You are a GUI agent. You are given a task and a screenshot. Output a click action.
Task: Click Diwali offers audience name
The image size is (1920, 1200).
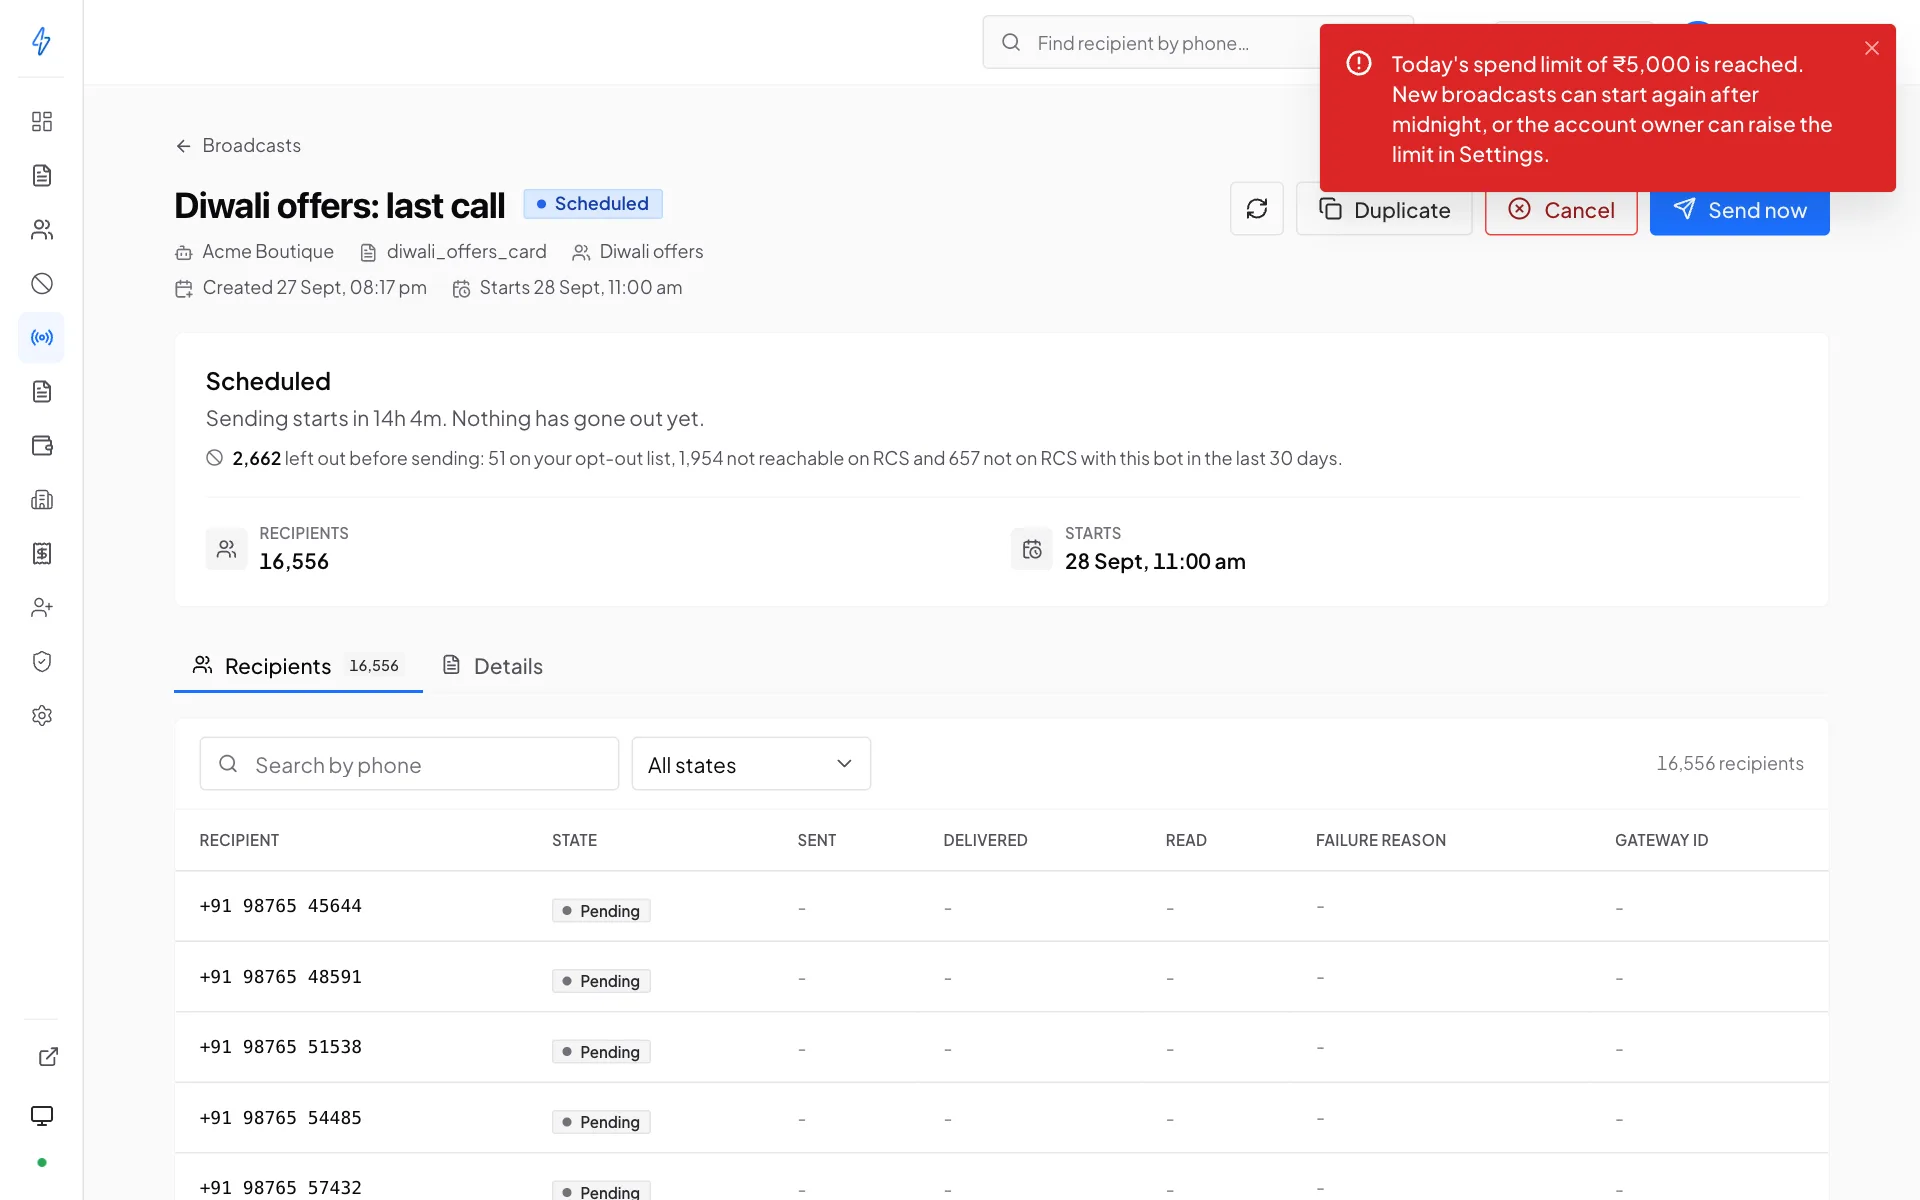click(x=651, y=252)
